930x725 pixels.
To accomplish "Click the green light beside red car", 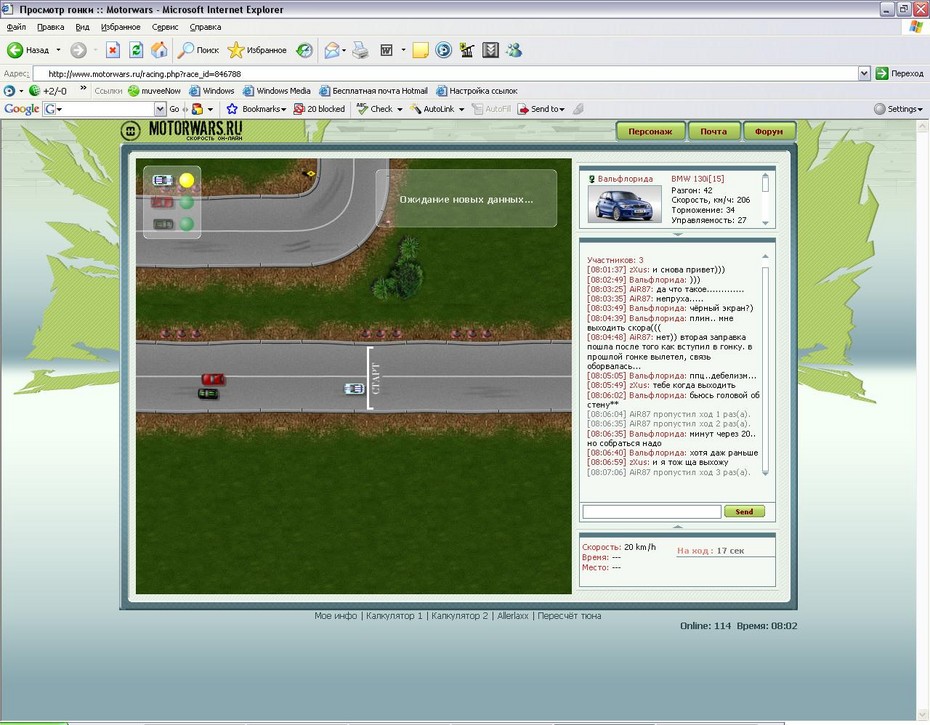I will point(187,202).
